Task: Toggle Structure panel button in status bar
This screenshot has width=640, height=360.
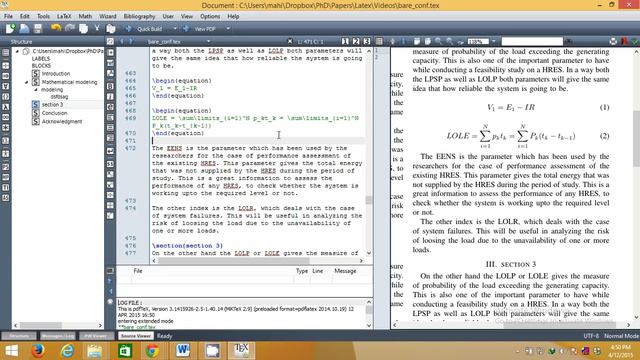Action: [19, 336]
